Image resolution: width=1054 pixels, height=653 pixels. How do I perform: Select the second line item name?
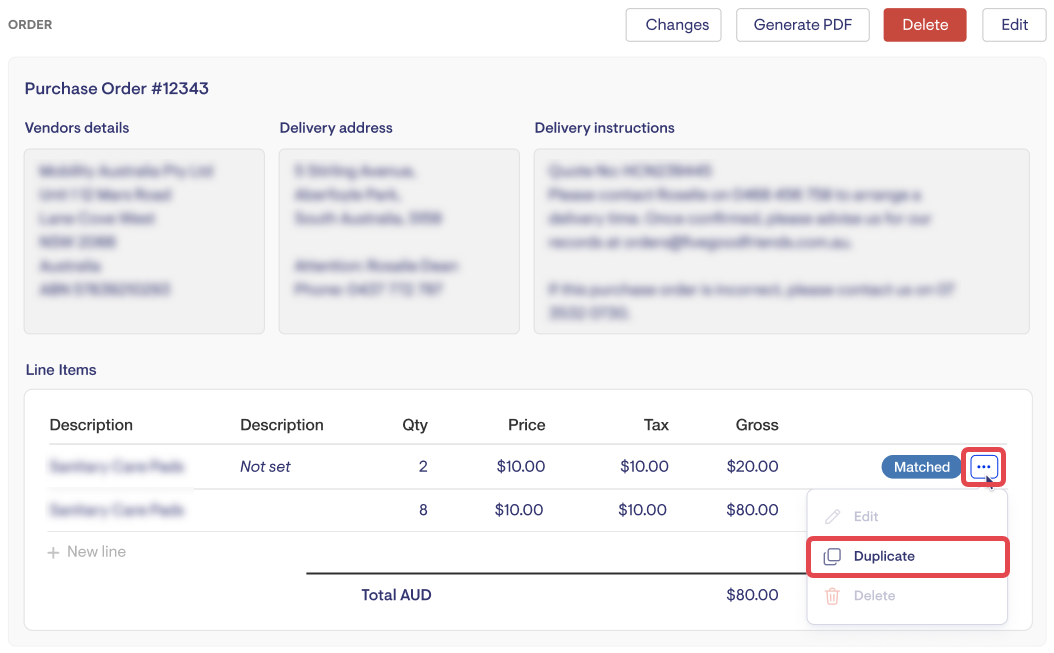(116, 510)
